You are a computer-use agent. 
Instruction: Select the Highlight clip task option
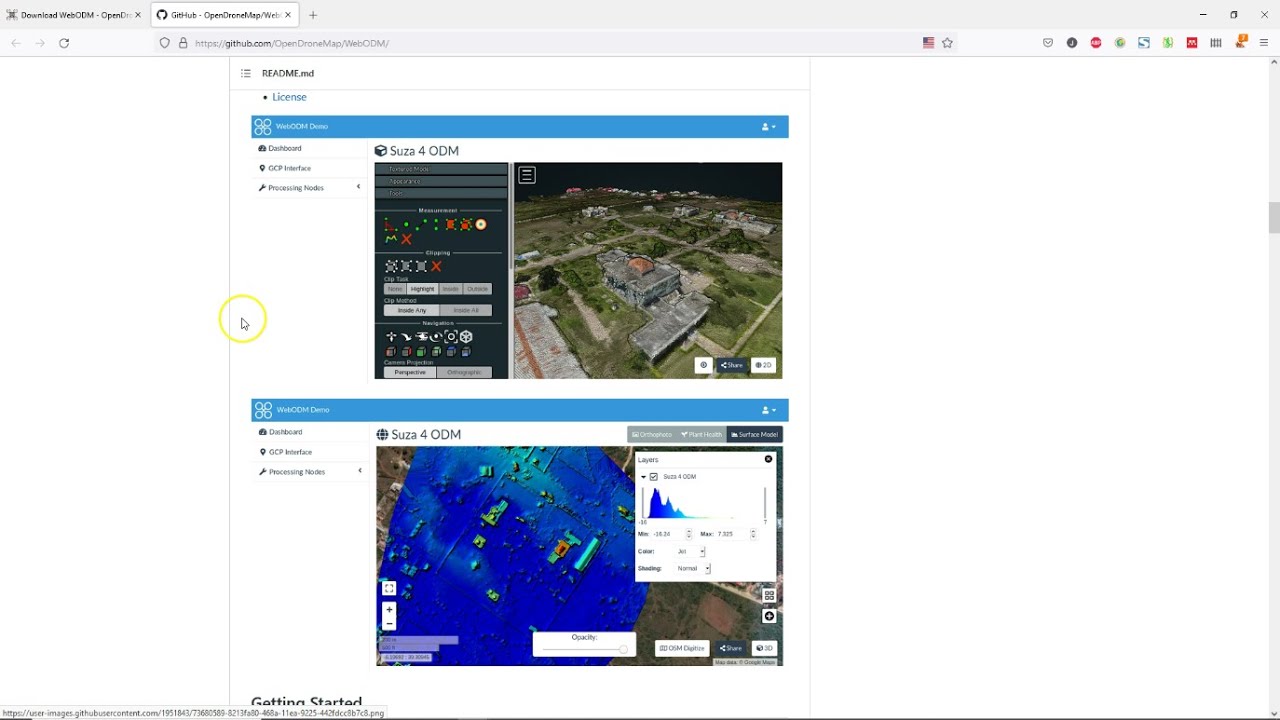[x=422, y=289]
